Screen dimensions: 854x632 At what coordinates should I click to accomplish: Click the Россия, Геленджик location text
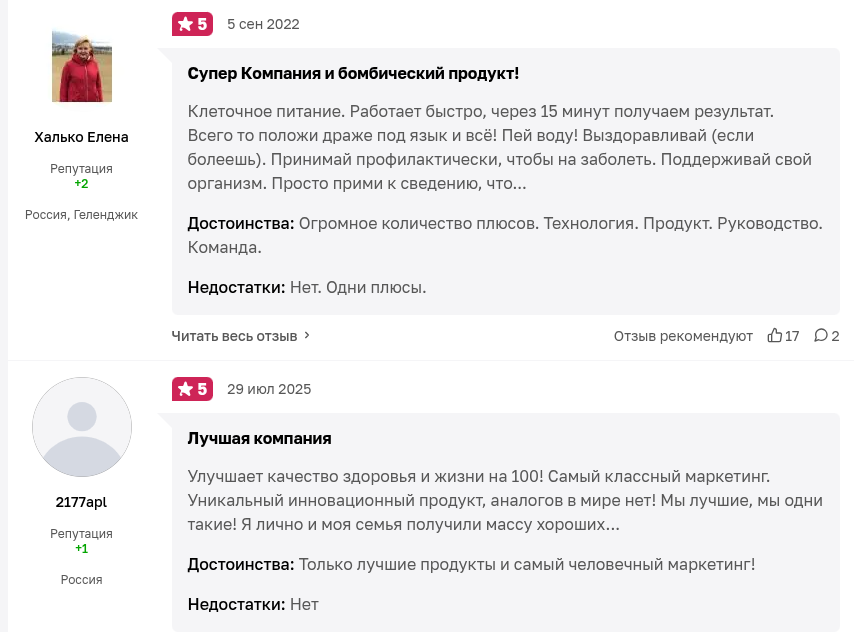pyautogui.click(x=82, y=215)
